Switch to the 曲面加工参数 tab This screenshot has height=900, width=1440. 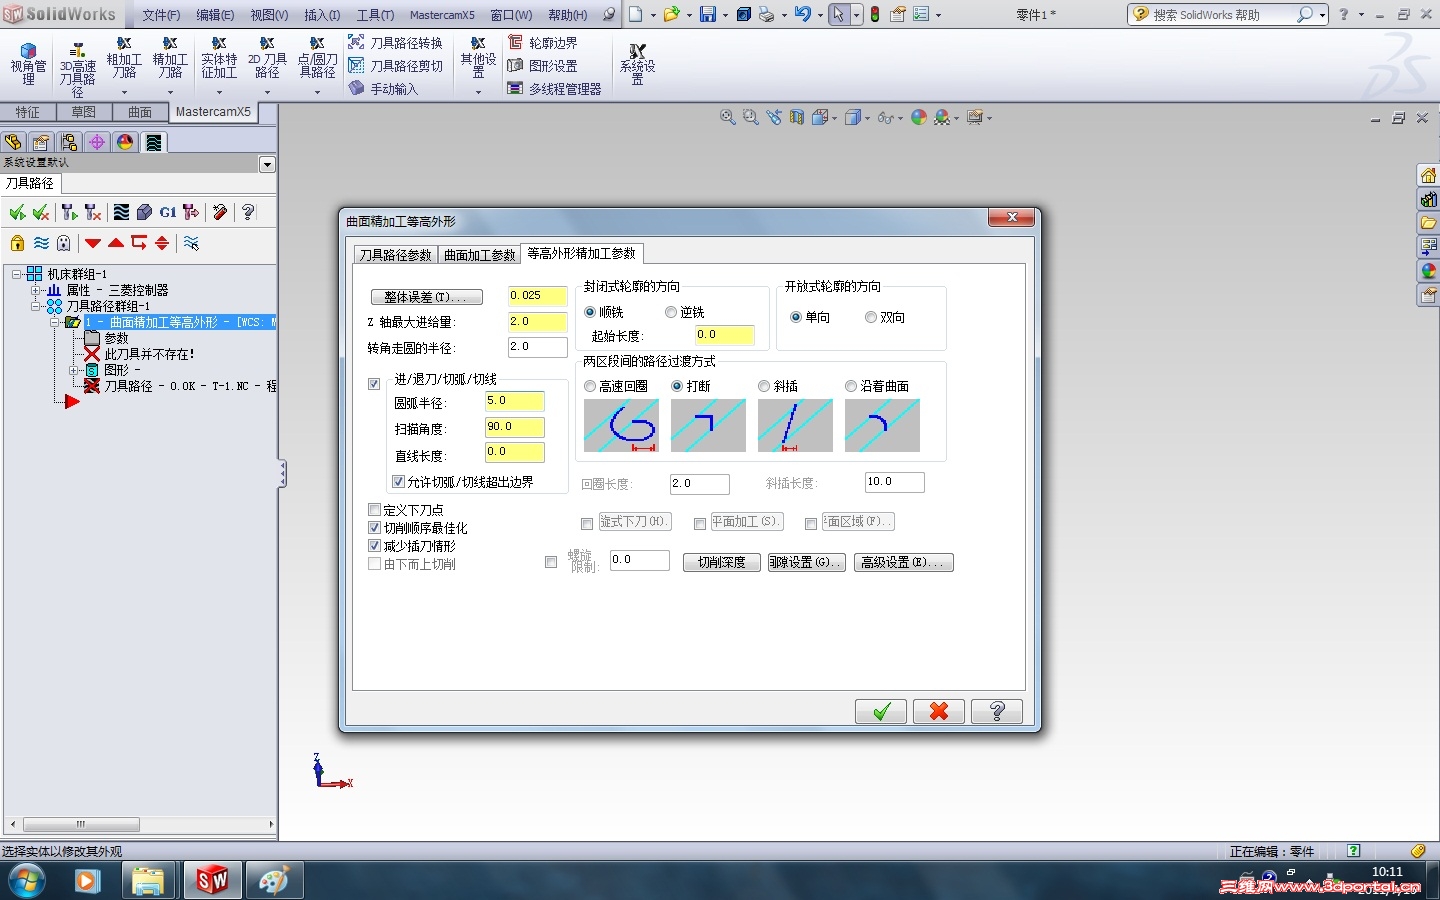click(480, 255)
